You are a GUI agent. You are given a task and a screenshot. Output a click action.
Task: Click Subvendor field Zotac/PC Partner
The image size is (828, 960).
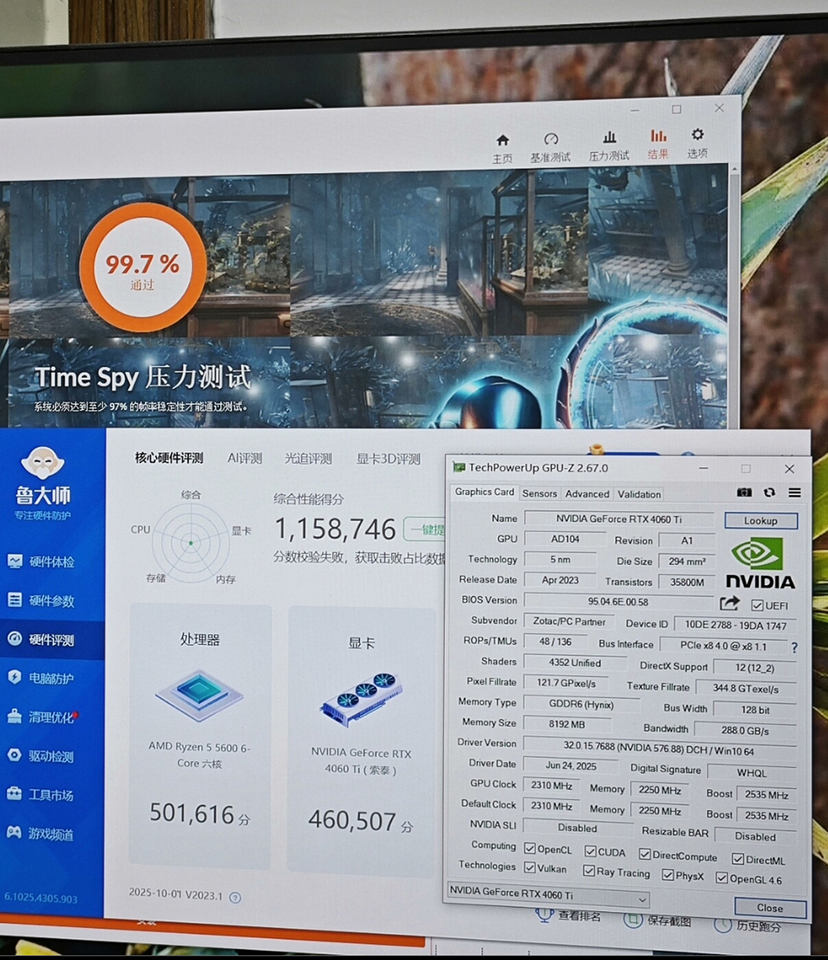[568, 621]
